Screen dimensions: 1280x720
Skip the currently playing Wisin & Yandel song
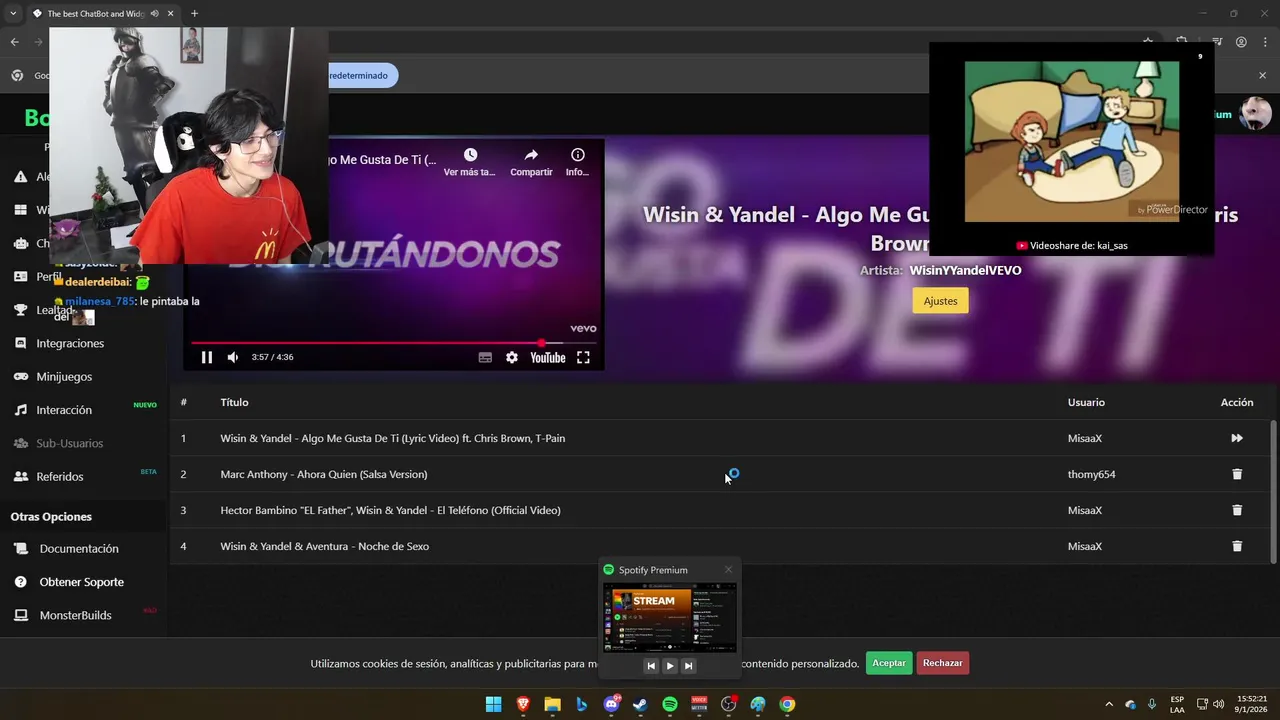[x=1237, y=438]
